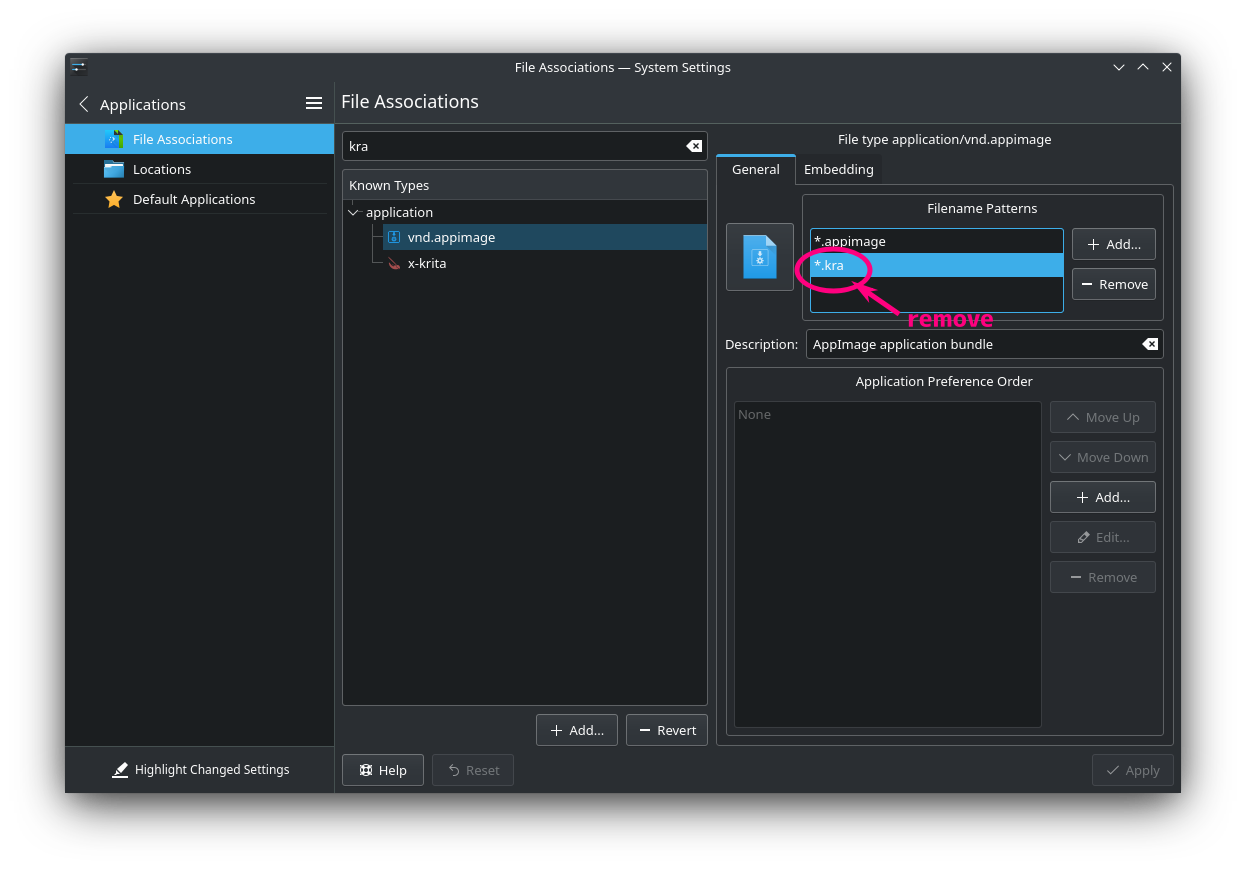Viewport: 1246px width, 870px height.
Task: Select the x-krita file type
Action: pyautogui.click(x=426, y=263)
